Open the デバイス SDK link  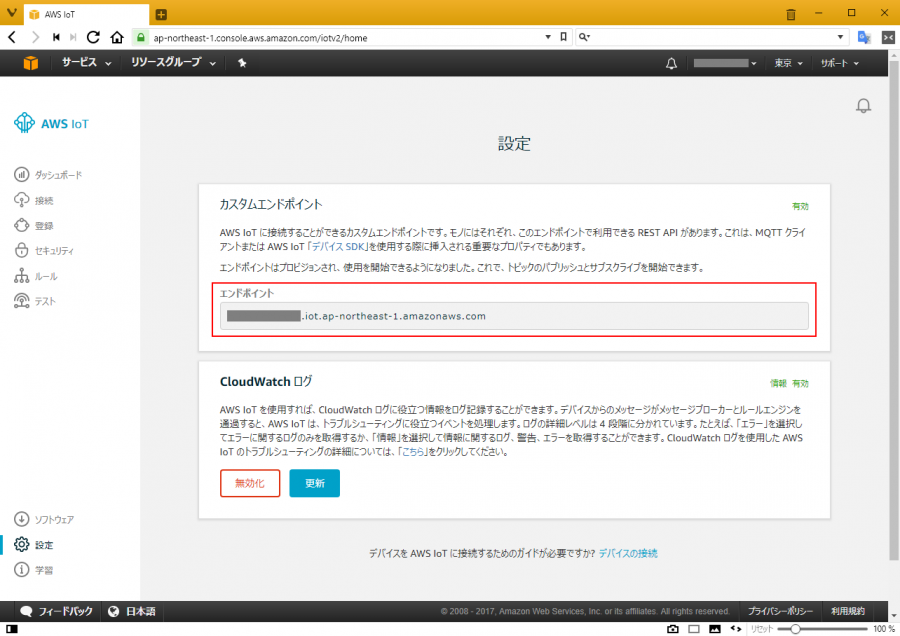[x=338, y=247]
